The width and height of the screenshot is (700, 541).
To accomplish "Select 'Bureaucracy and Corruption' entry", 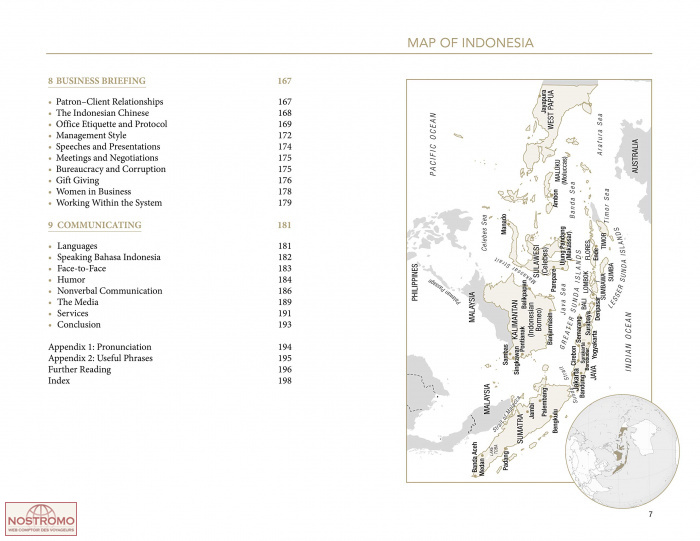I will coord(111,169).
